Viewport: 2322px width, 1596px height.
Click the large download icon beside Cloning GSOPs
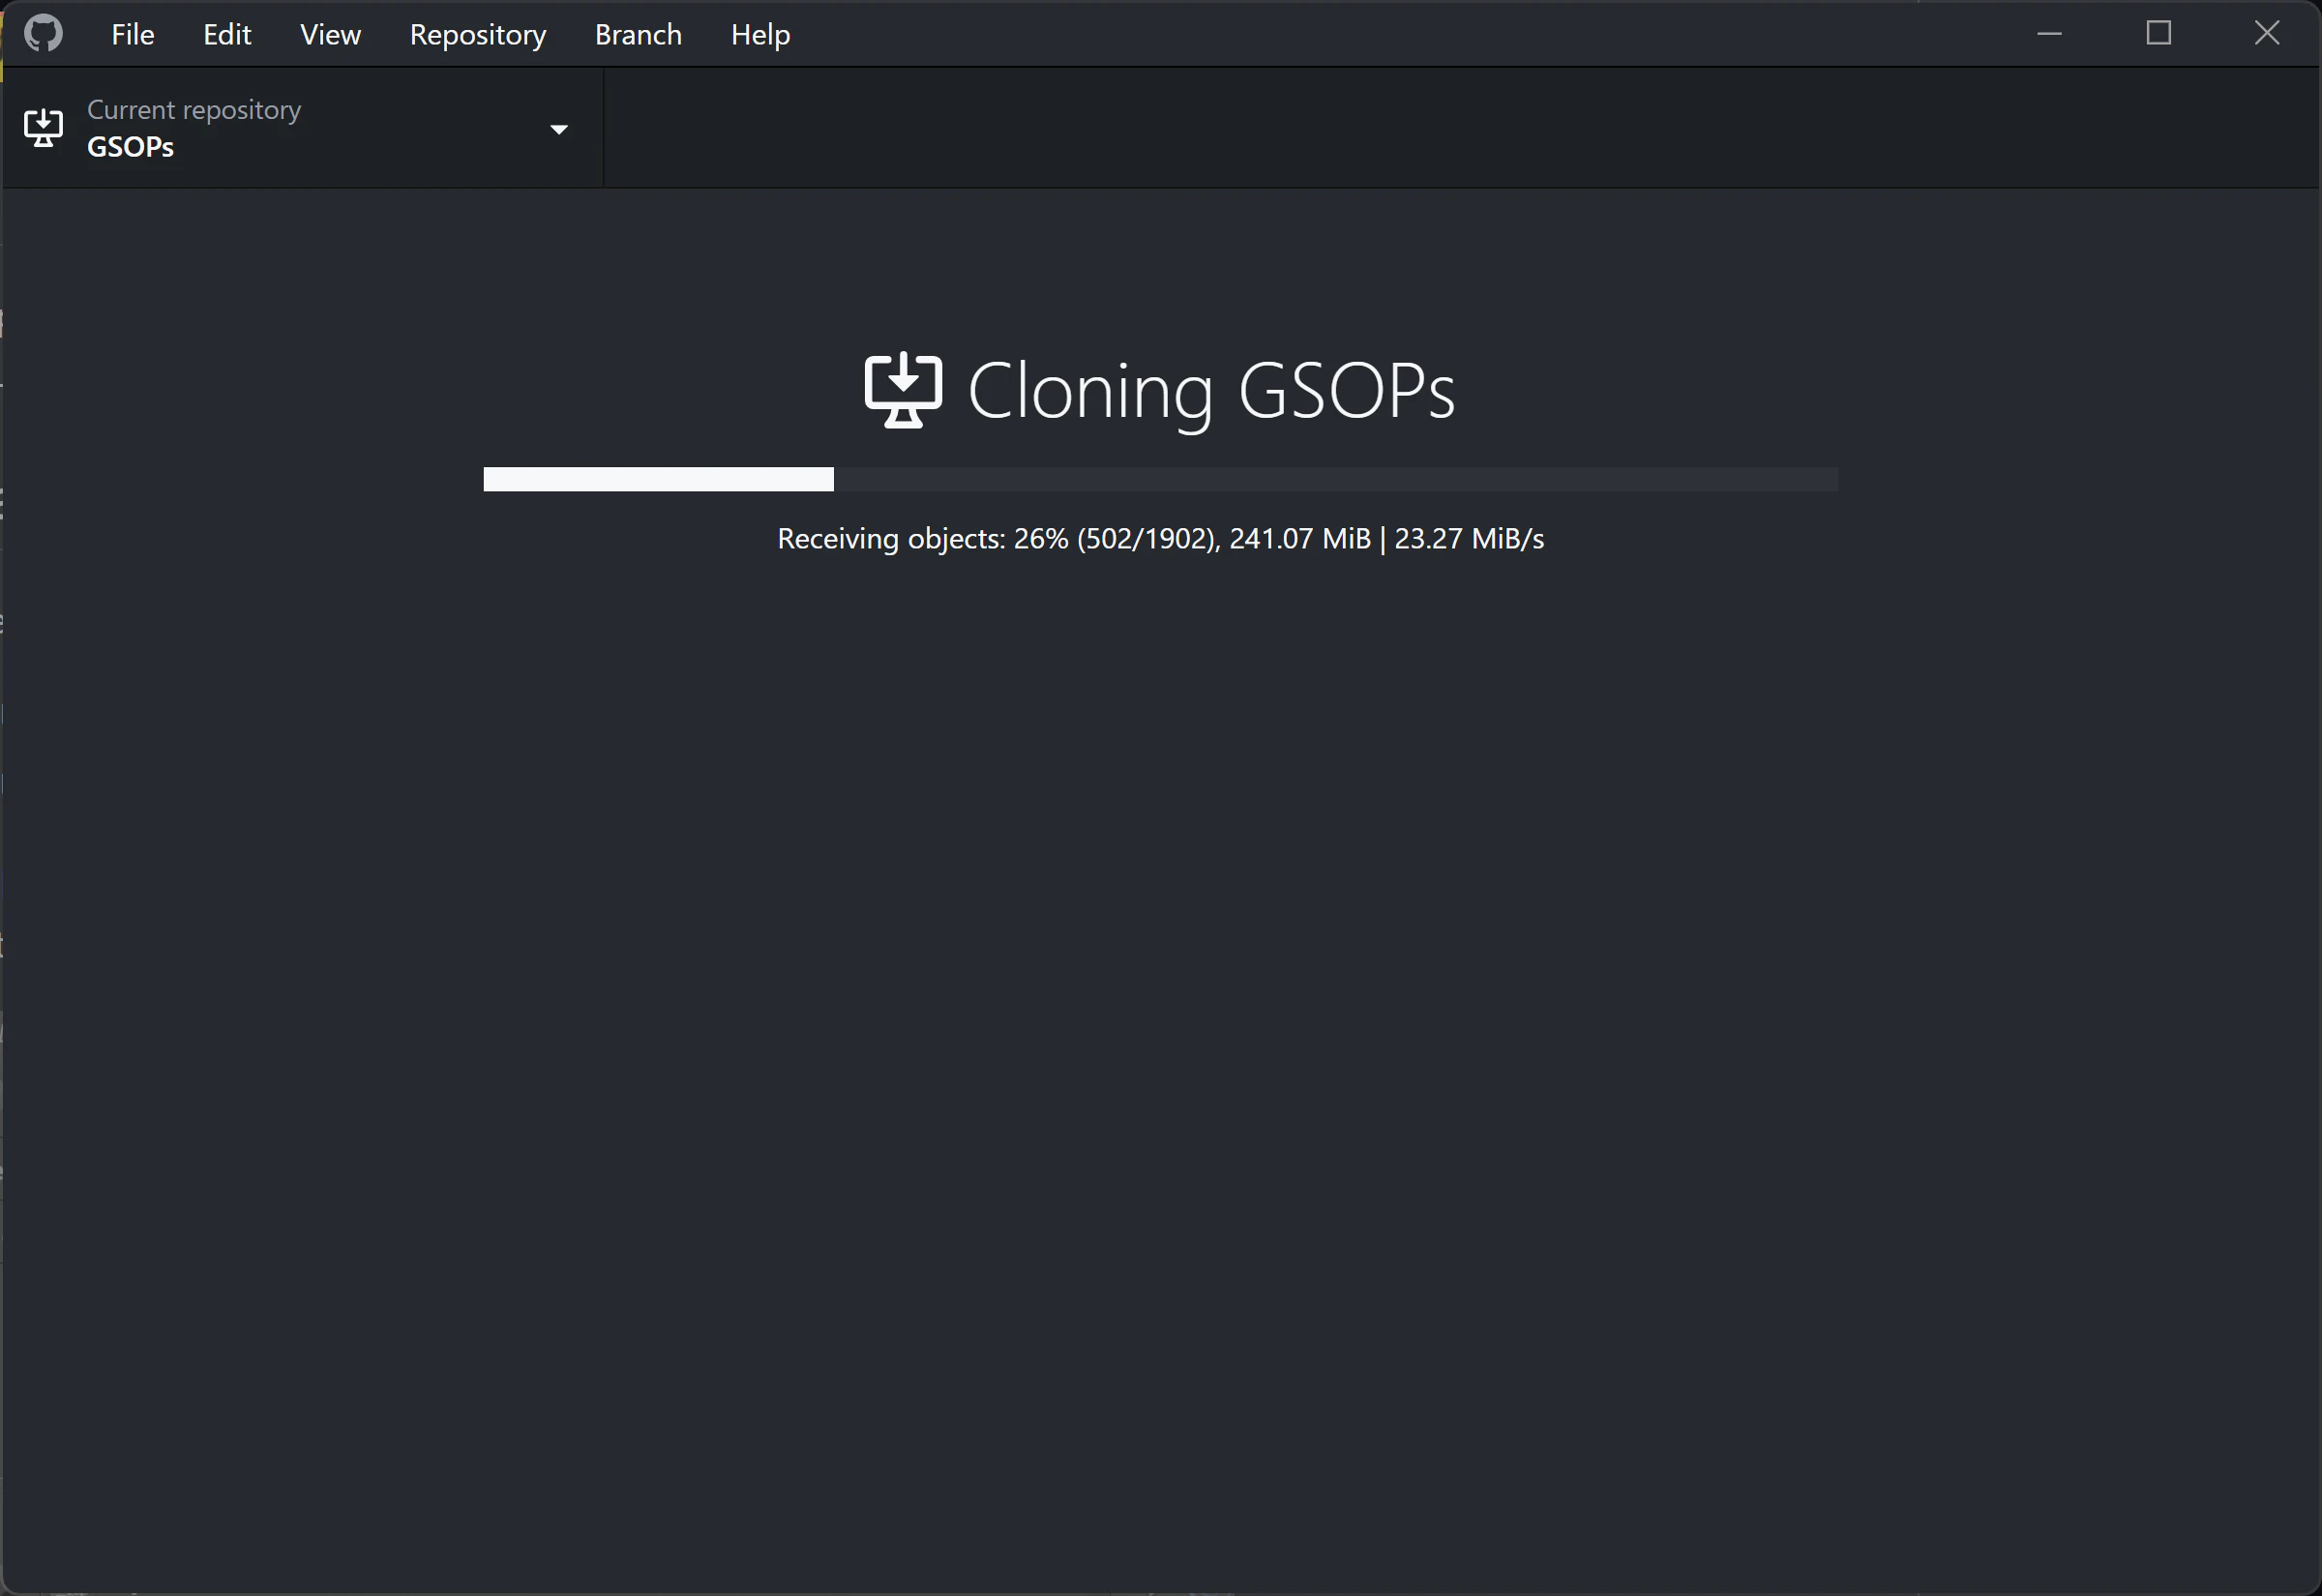coord(902,390)
